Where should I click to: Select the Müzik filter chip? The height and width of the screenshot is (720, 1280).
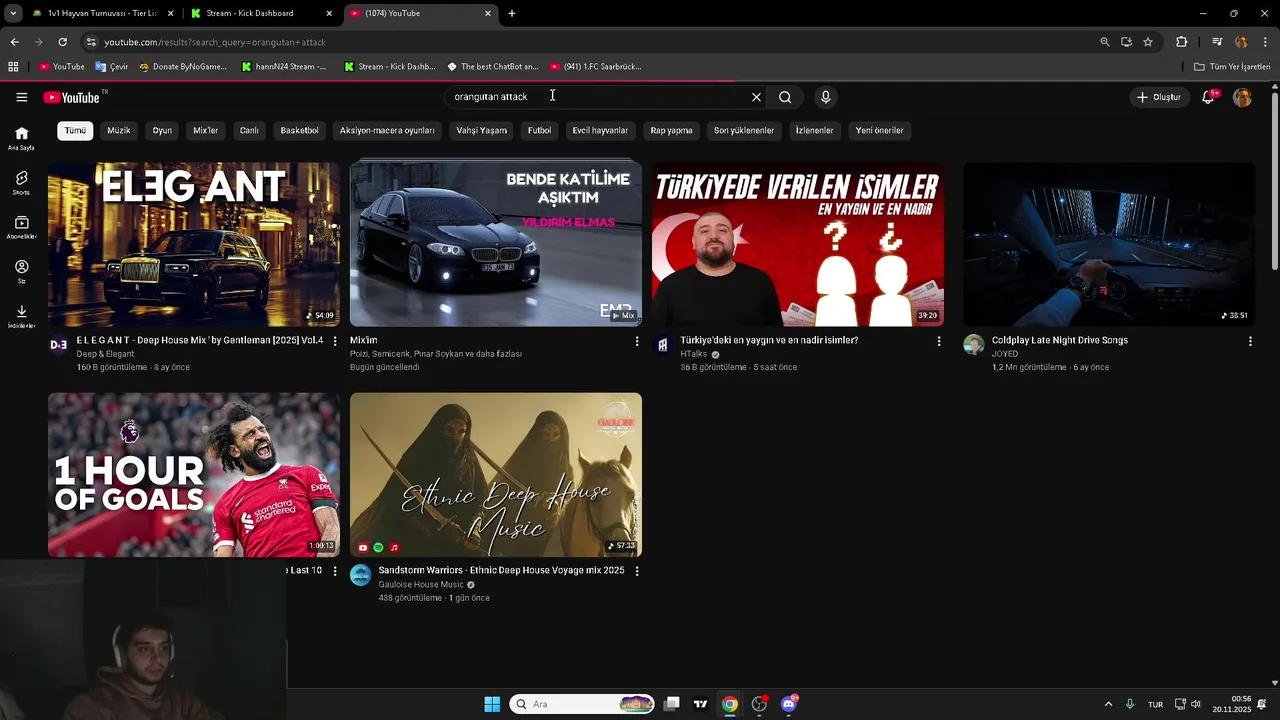[x=119, y=130]
